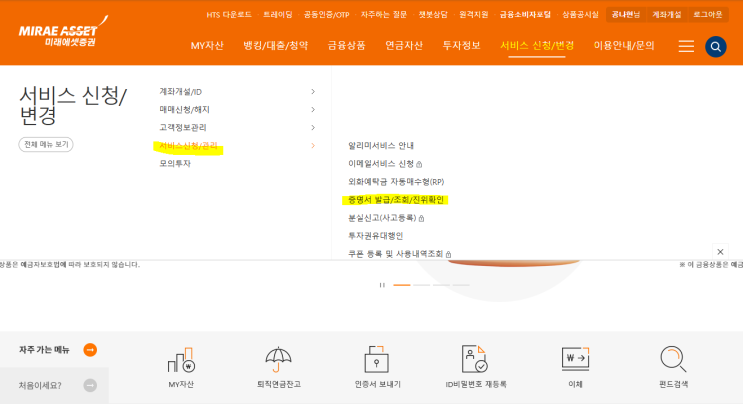Screen dimensions: 743x404
Task: Open 알리미서비스 안내 link
Action: tap(381, 145)
